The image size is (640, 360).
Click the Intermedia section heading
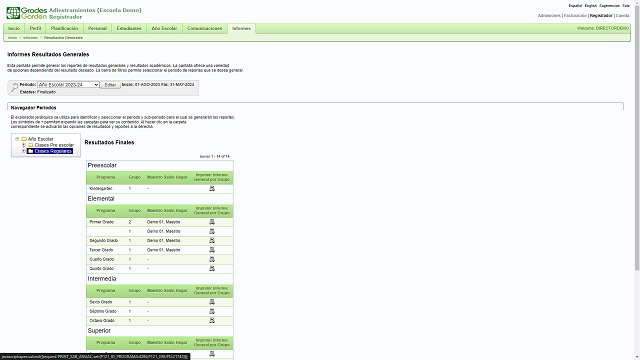coord(102,279)
